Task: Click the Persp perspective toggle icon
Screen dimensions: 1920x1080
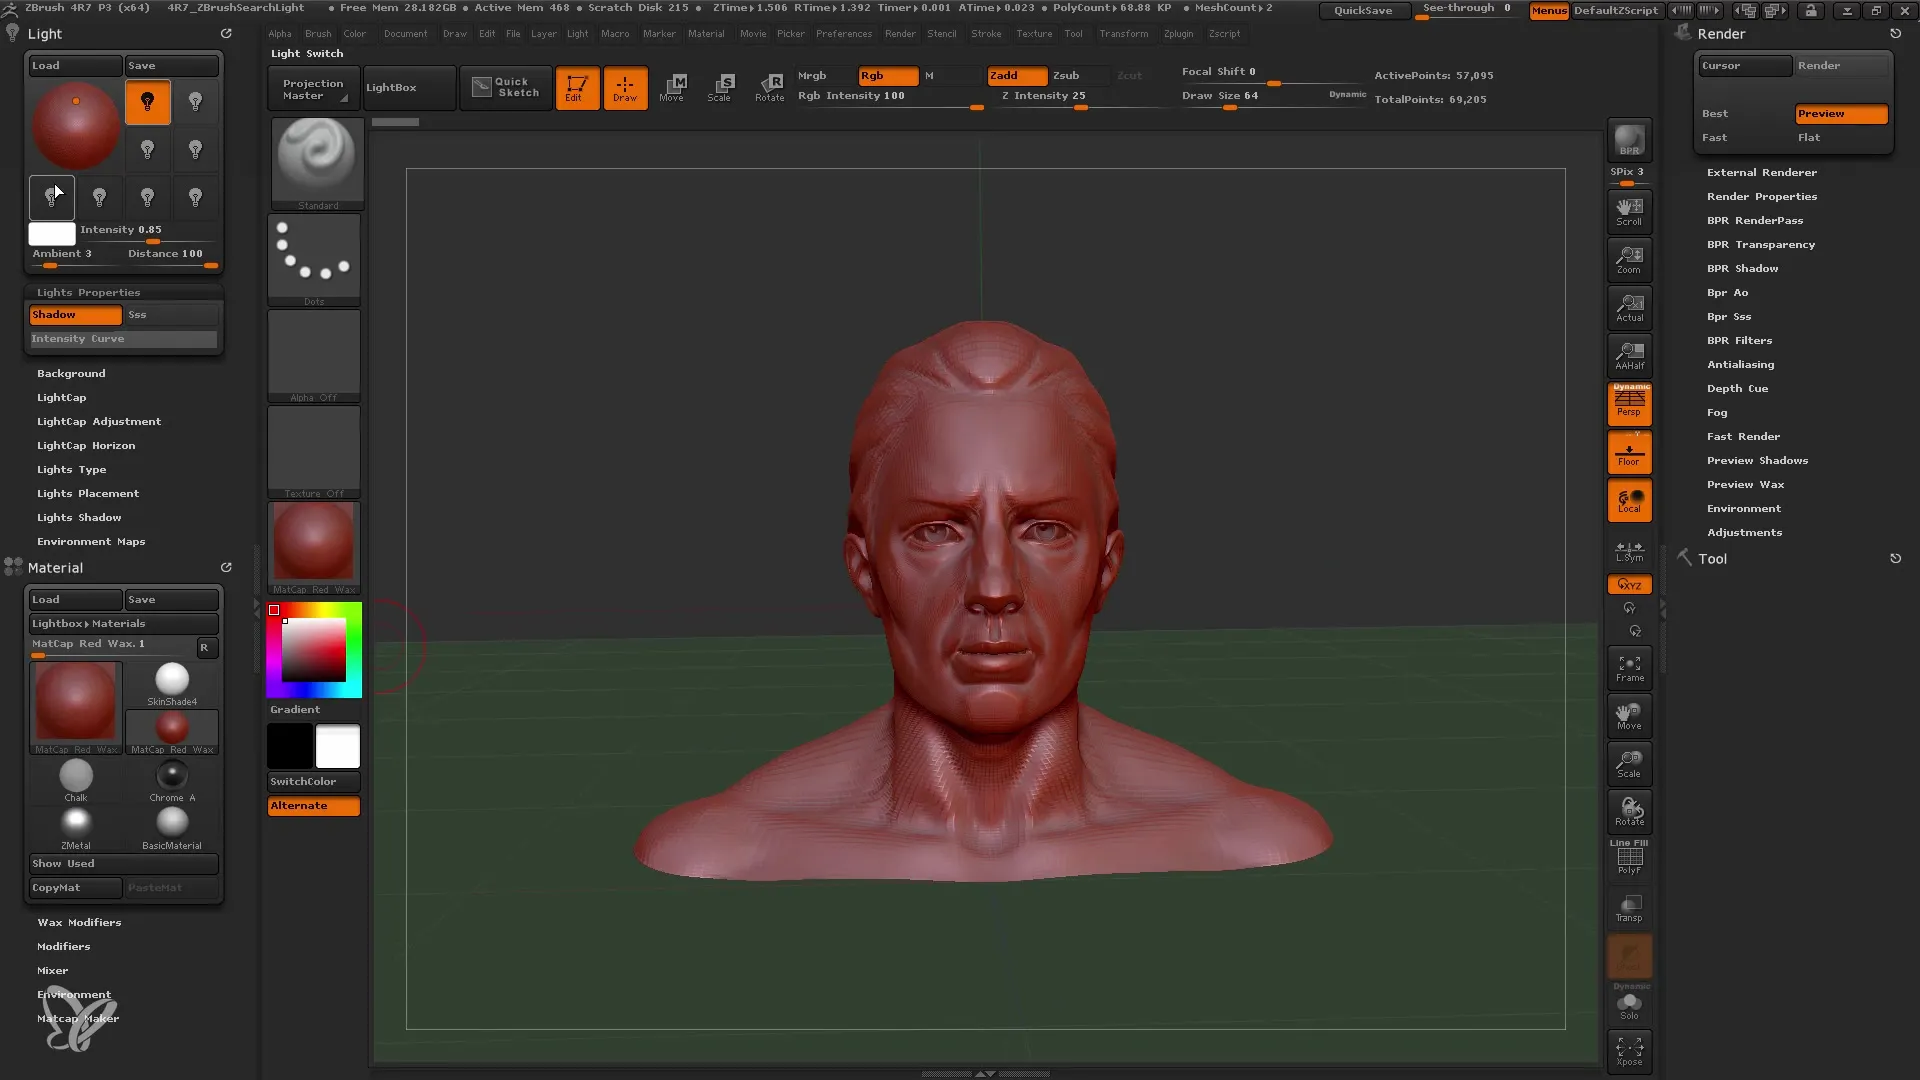Action: pyautogui.click(x=1629, y=404)
